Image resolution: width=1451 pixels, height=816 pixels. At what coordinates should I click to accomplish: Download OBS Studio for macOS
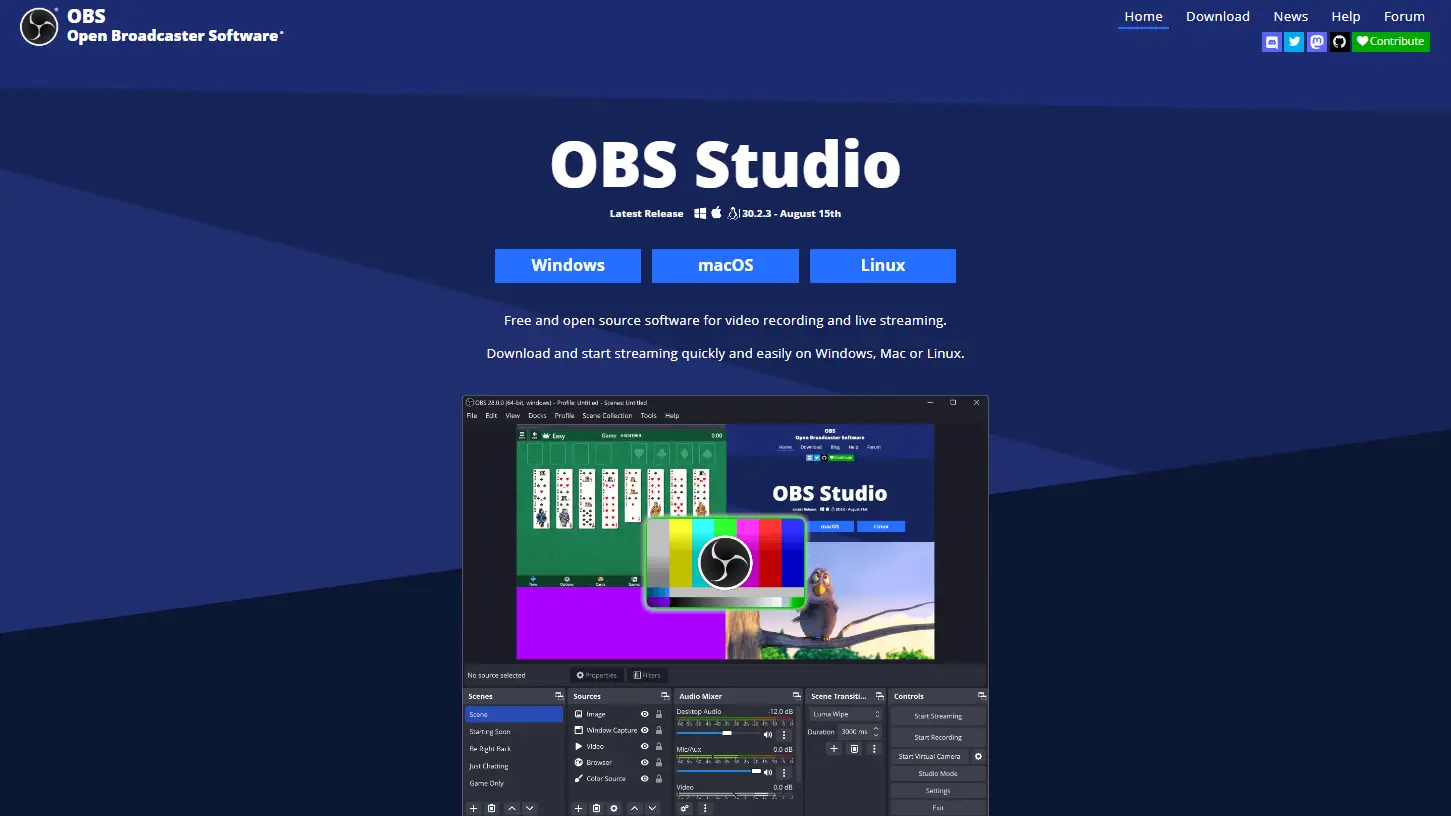point(725,266)
